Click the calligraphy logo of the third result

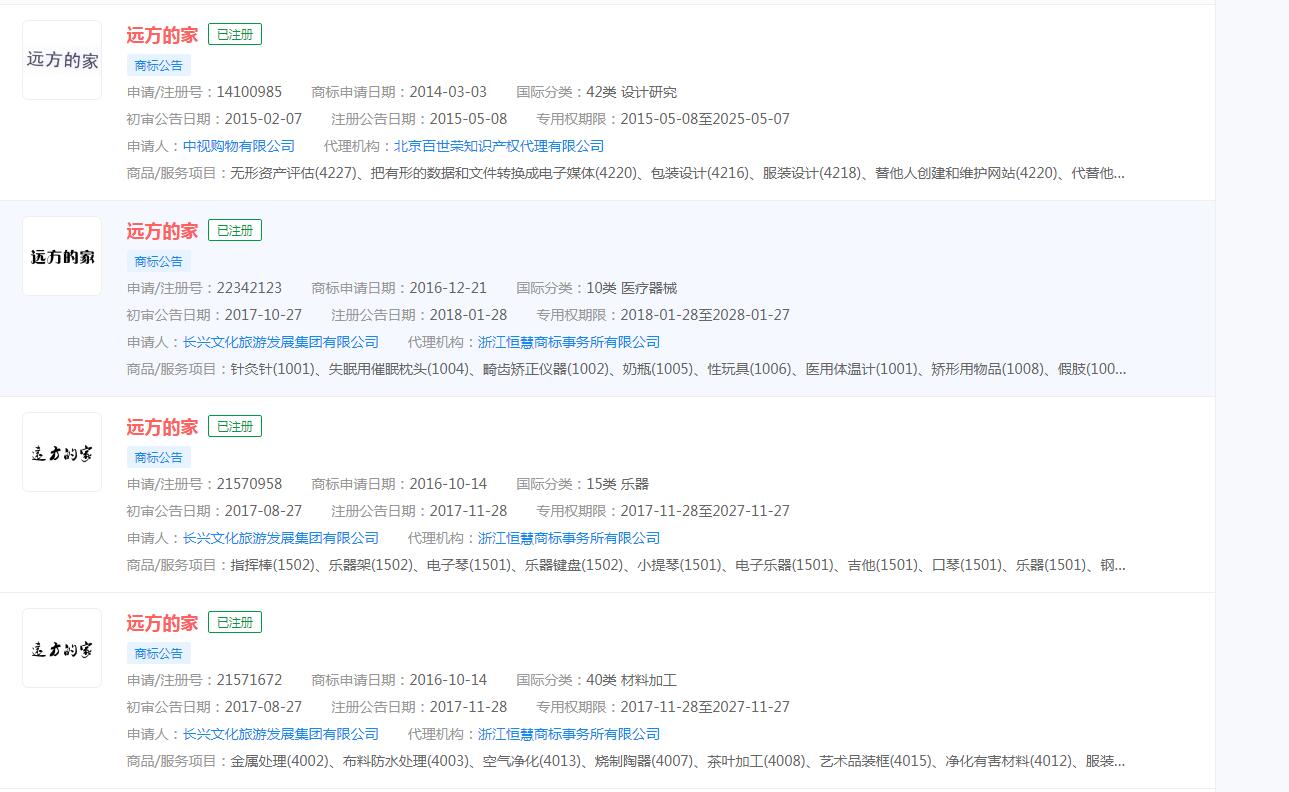61,452
